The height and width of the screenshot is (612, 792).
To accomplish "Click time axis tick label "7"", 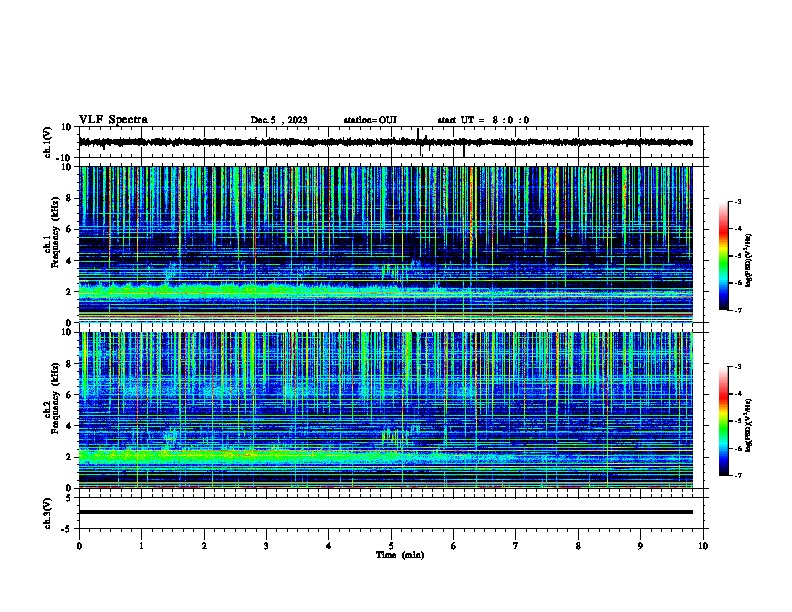I will pos(516,546).
